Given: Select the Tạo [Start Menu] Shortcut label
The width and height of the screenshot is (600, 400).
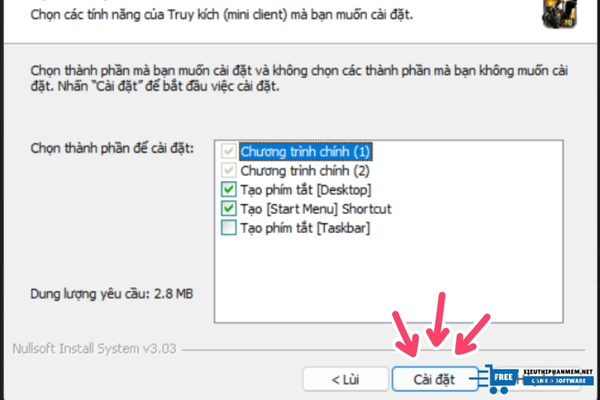Looking at the screenshot, I should 316,209.
